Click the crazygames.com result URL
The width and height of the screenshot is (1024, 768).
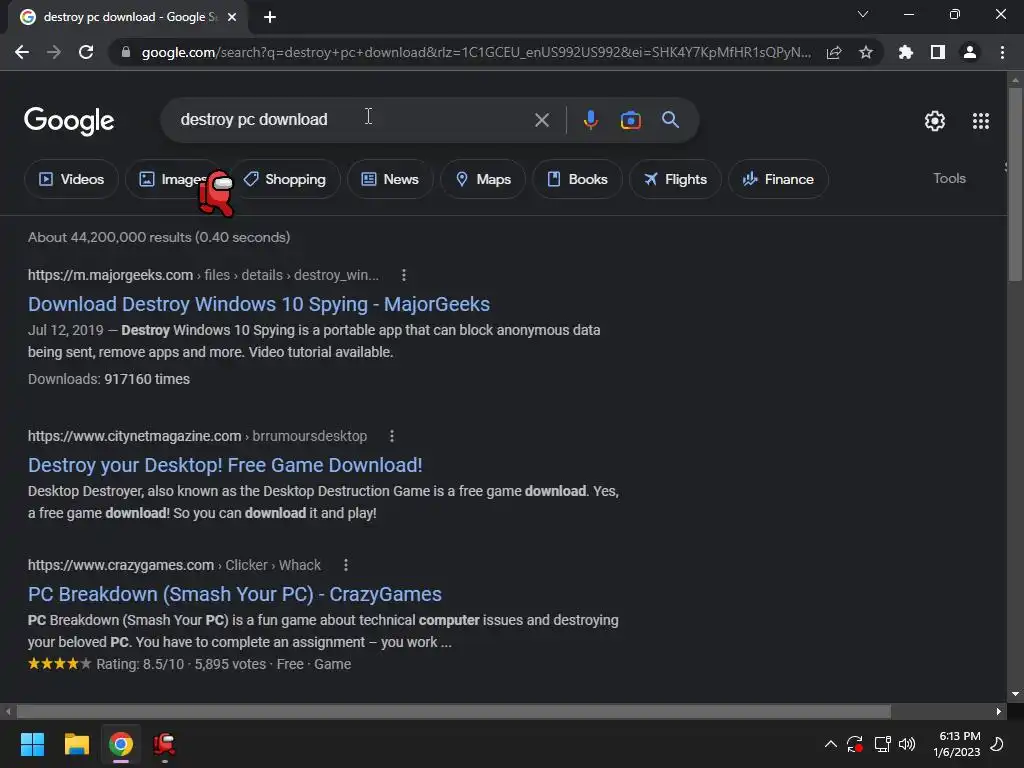tap(174, 565)
